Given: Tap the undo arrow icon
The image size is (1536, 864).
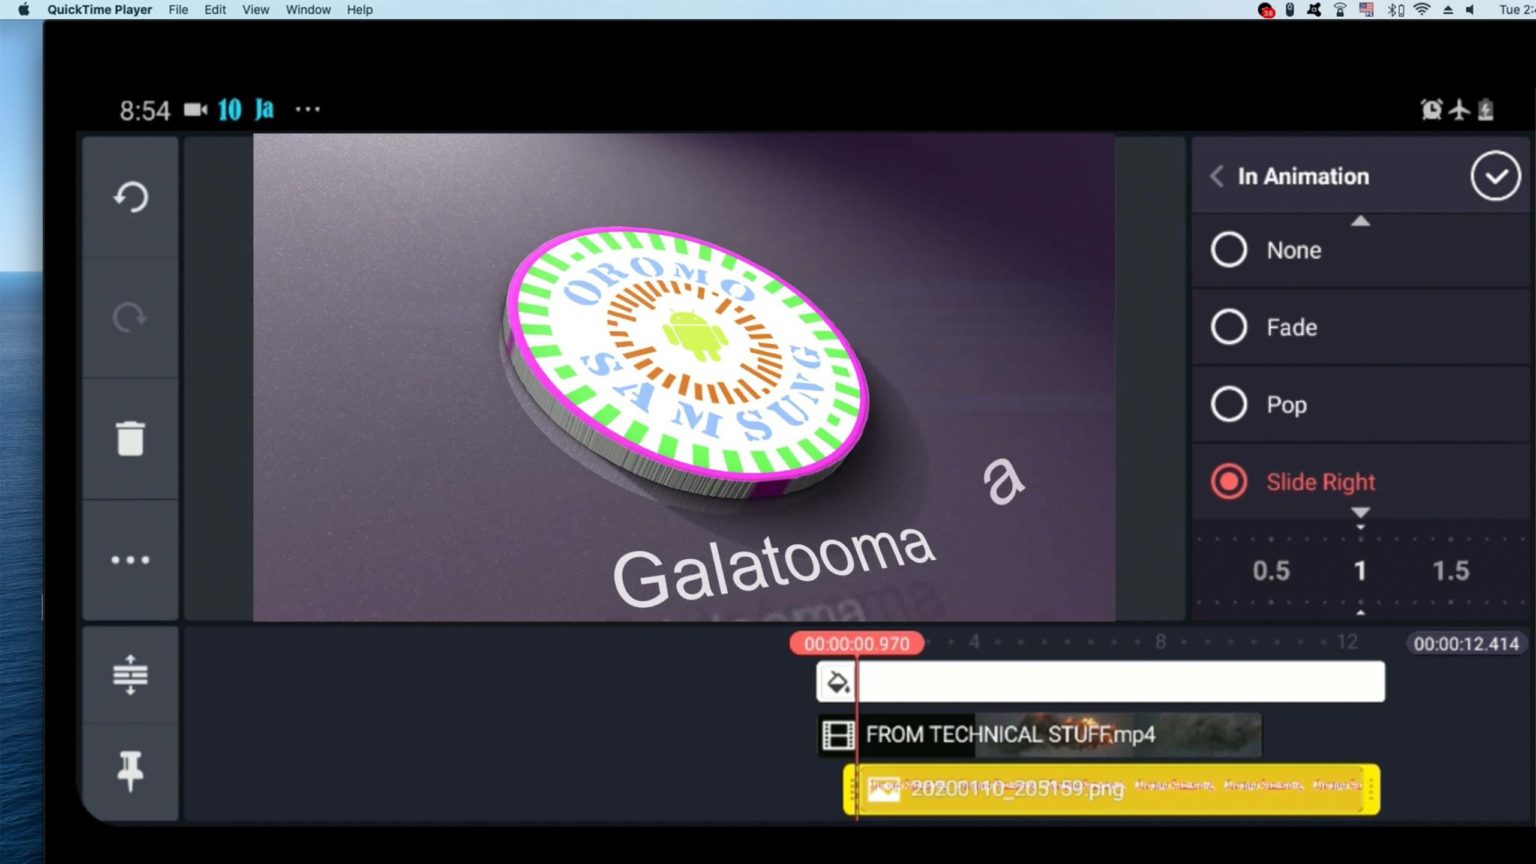Looking at the screenshot, I should pyautogui.click(x=130, y=197).
